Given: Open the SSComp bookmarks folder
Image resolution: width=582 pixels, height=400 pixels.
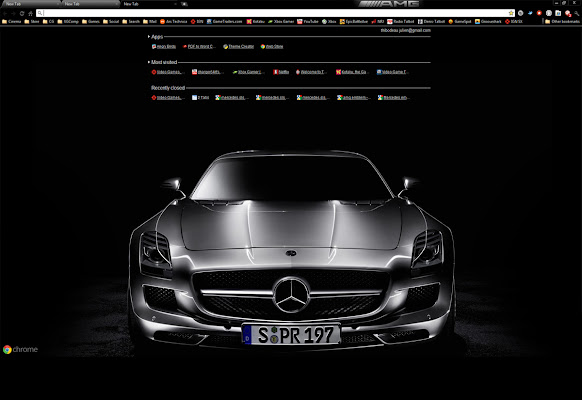Looking at the screenshot, I should [68, 22].
